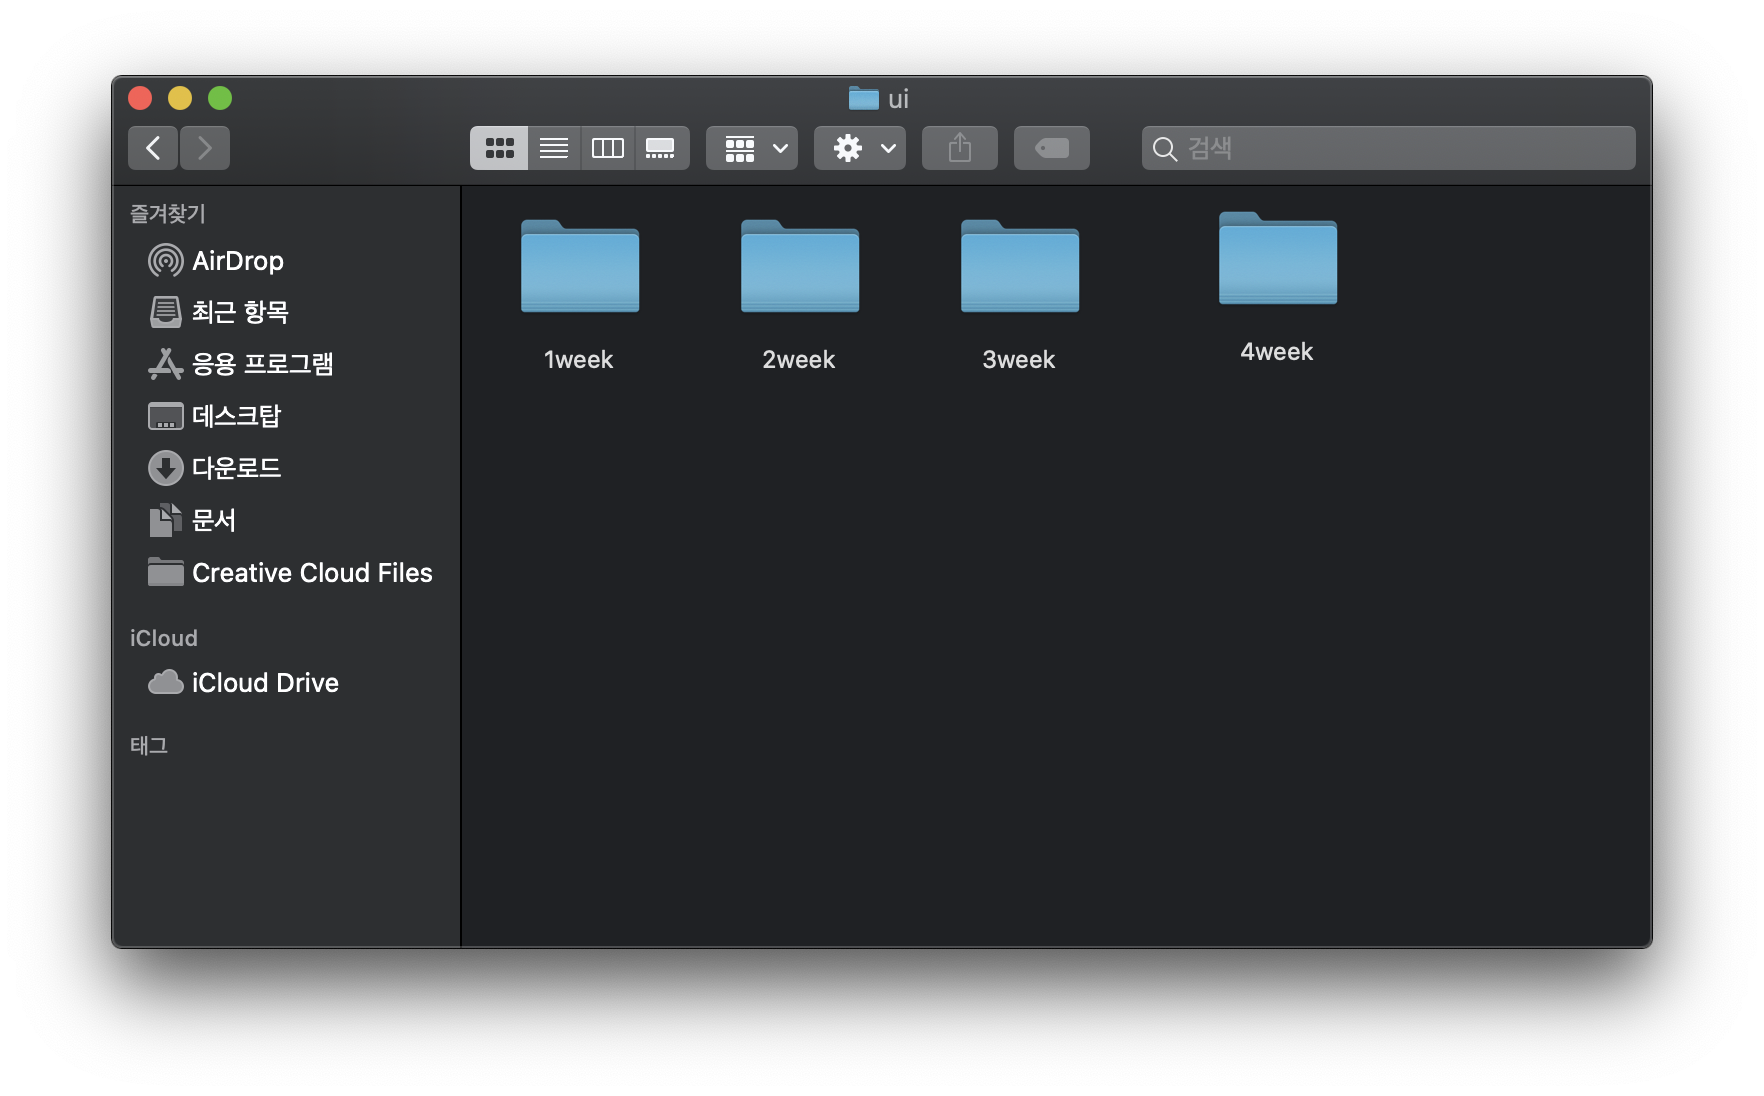This screenshot has width=1764, height=1096.
Task: Open the group-by arrangement dropdown
Action: (752, 148)
